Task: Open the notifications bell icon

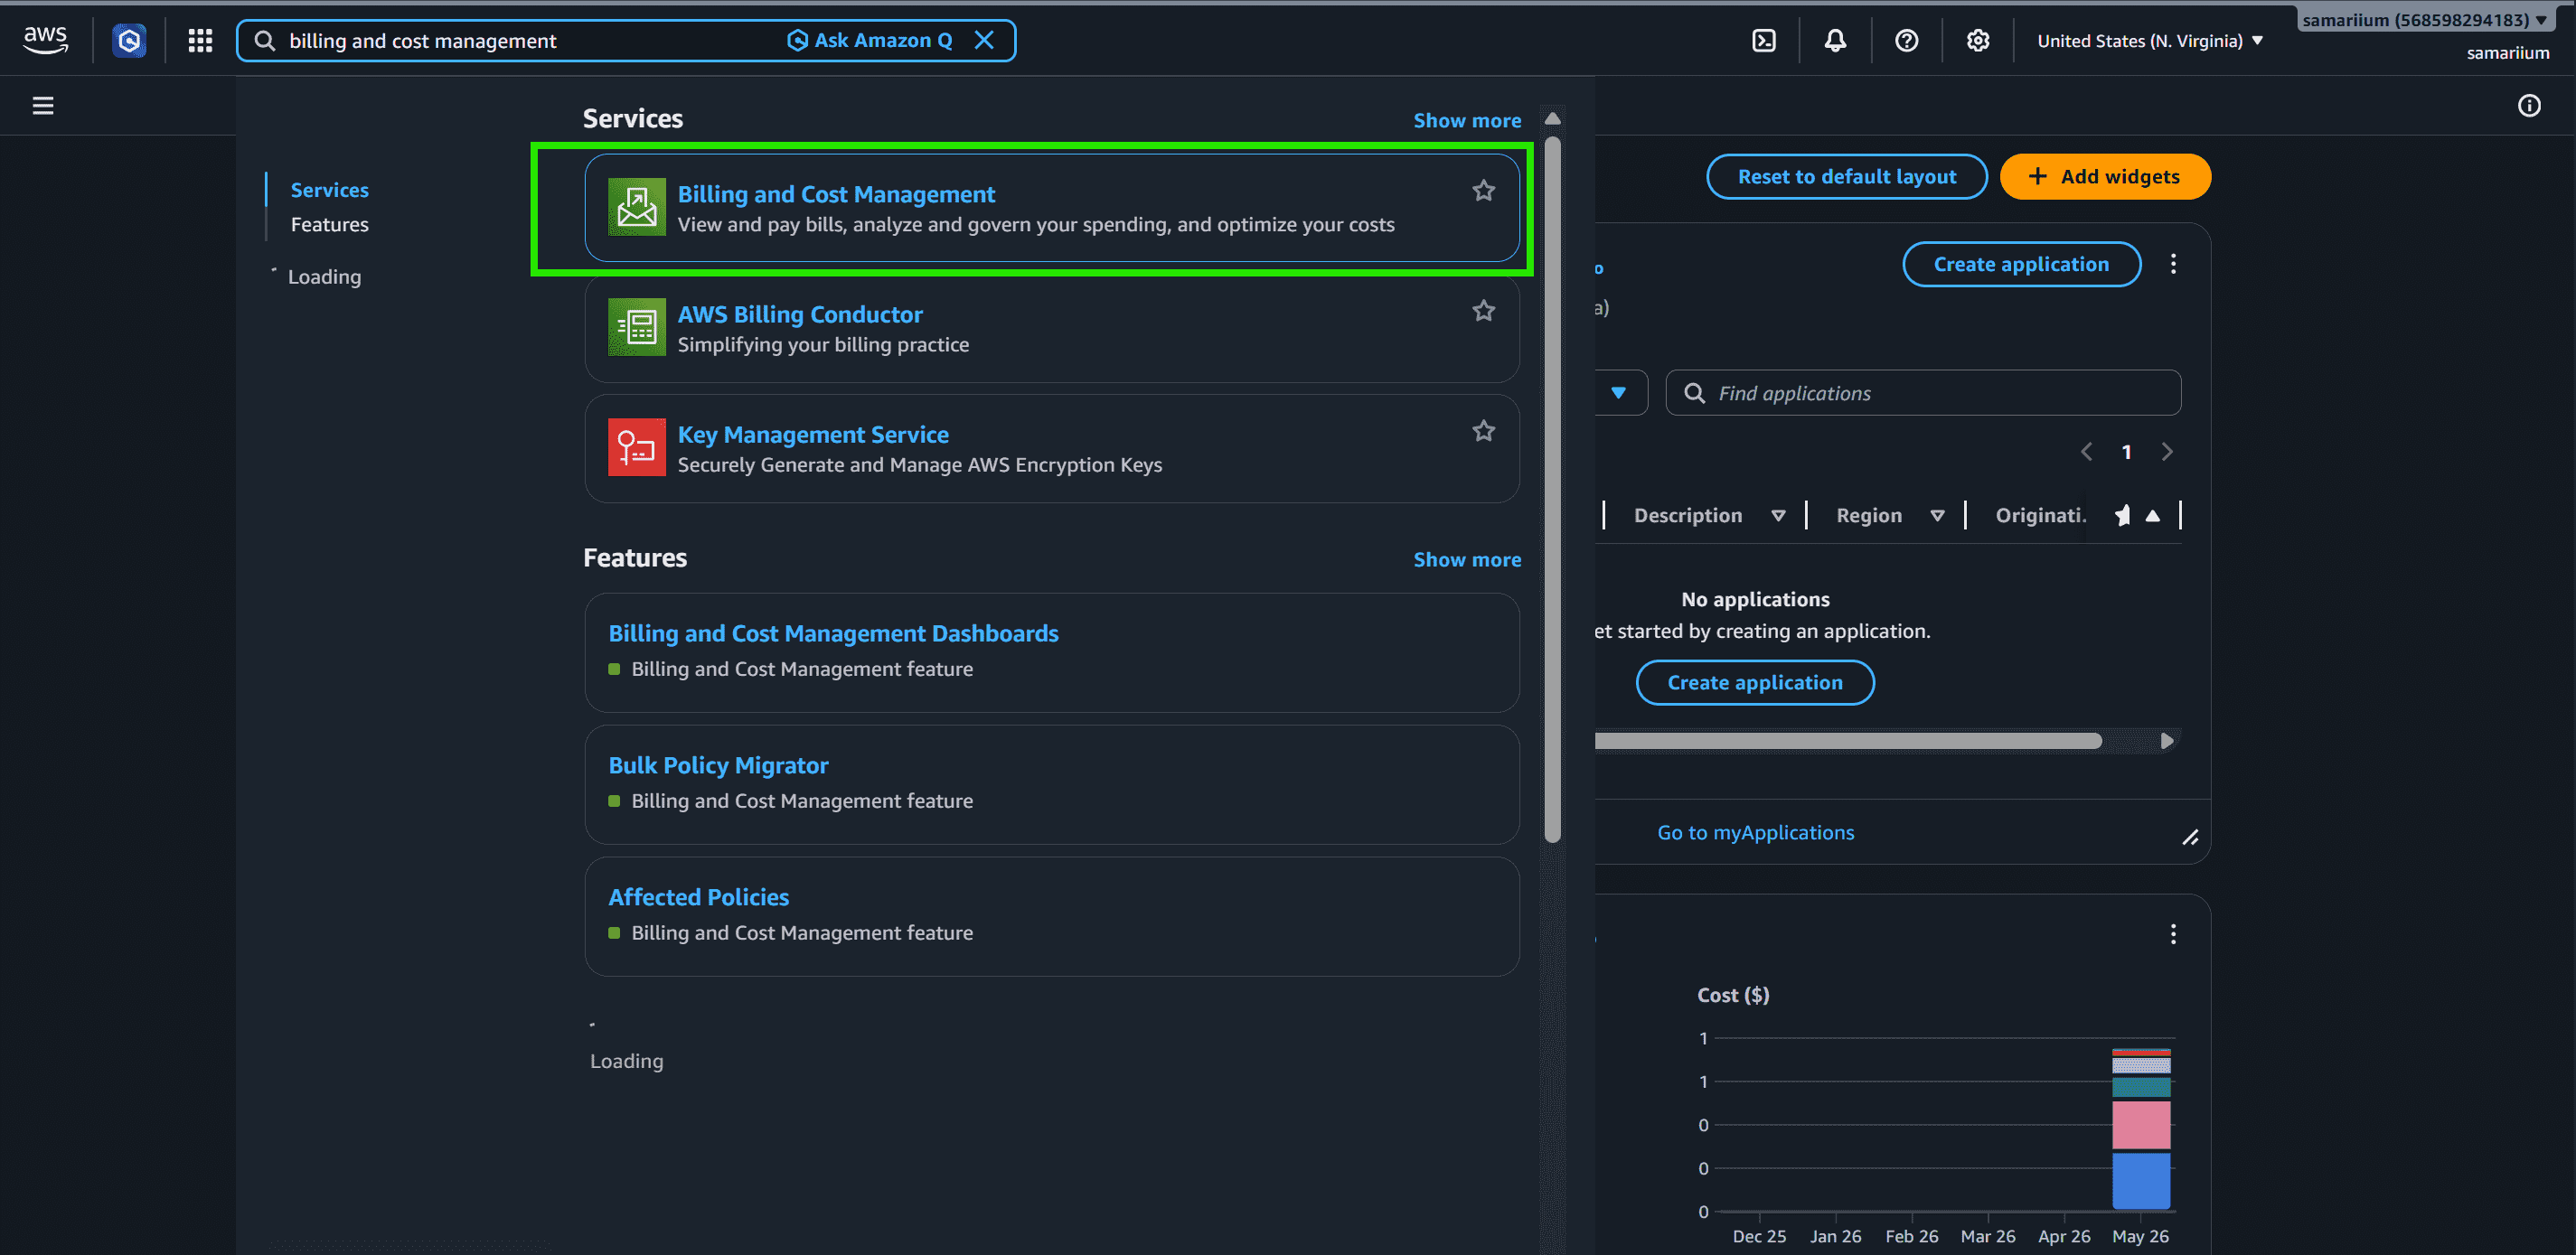Action: coord(1835,40)
